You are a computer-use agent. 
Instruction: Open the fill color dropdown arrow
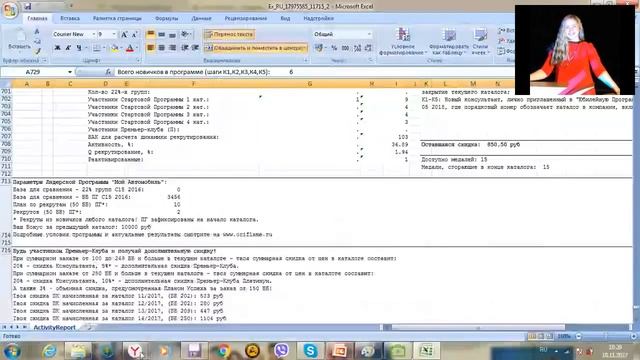[121, 48]
